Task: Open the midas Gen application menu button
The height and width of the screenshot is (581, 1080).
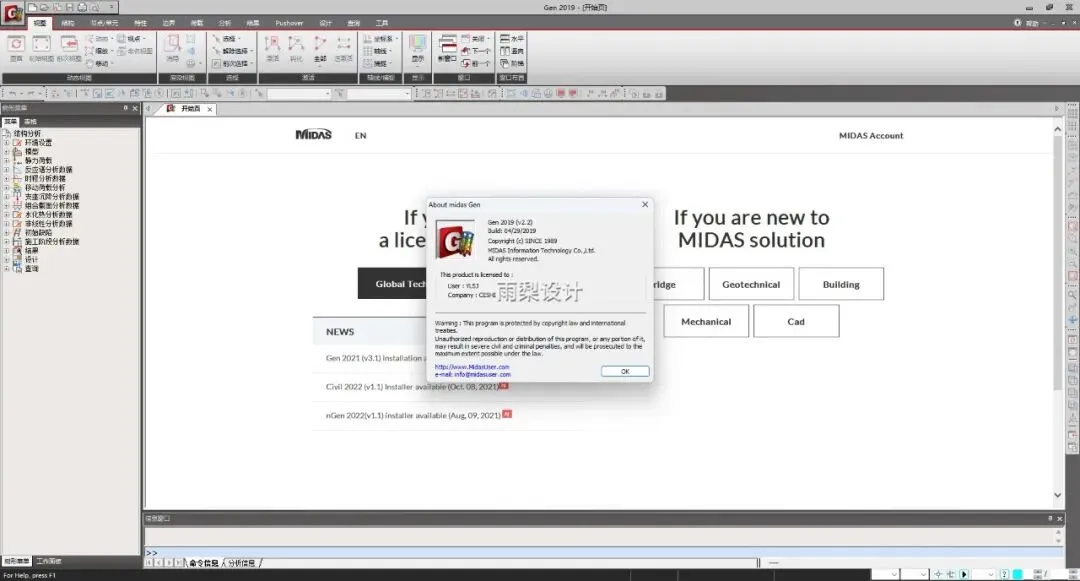Action: click(13, 13)
